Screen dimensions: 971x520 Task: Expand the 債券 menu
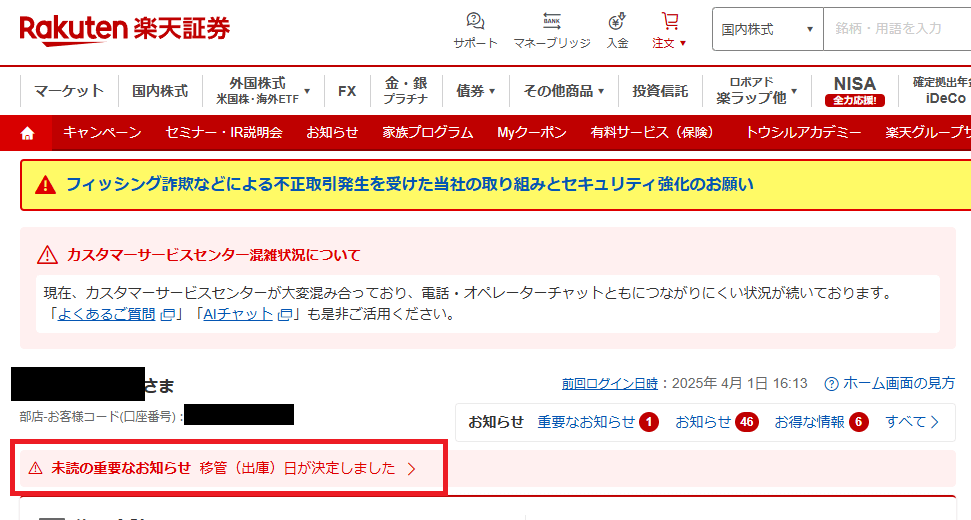pyautogui.click(x=492, y=91)
